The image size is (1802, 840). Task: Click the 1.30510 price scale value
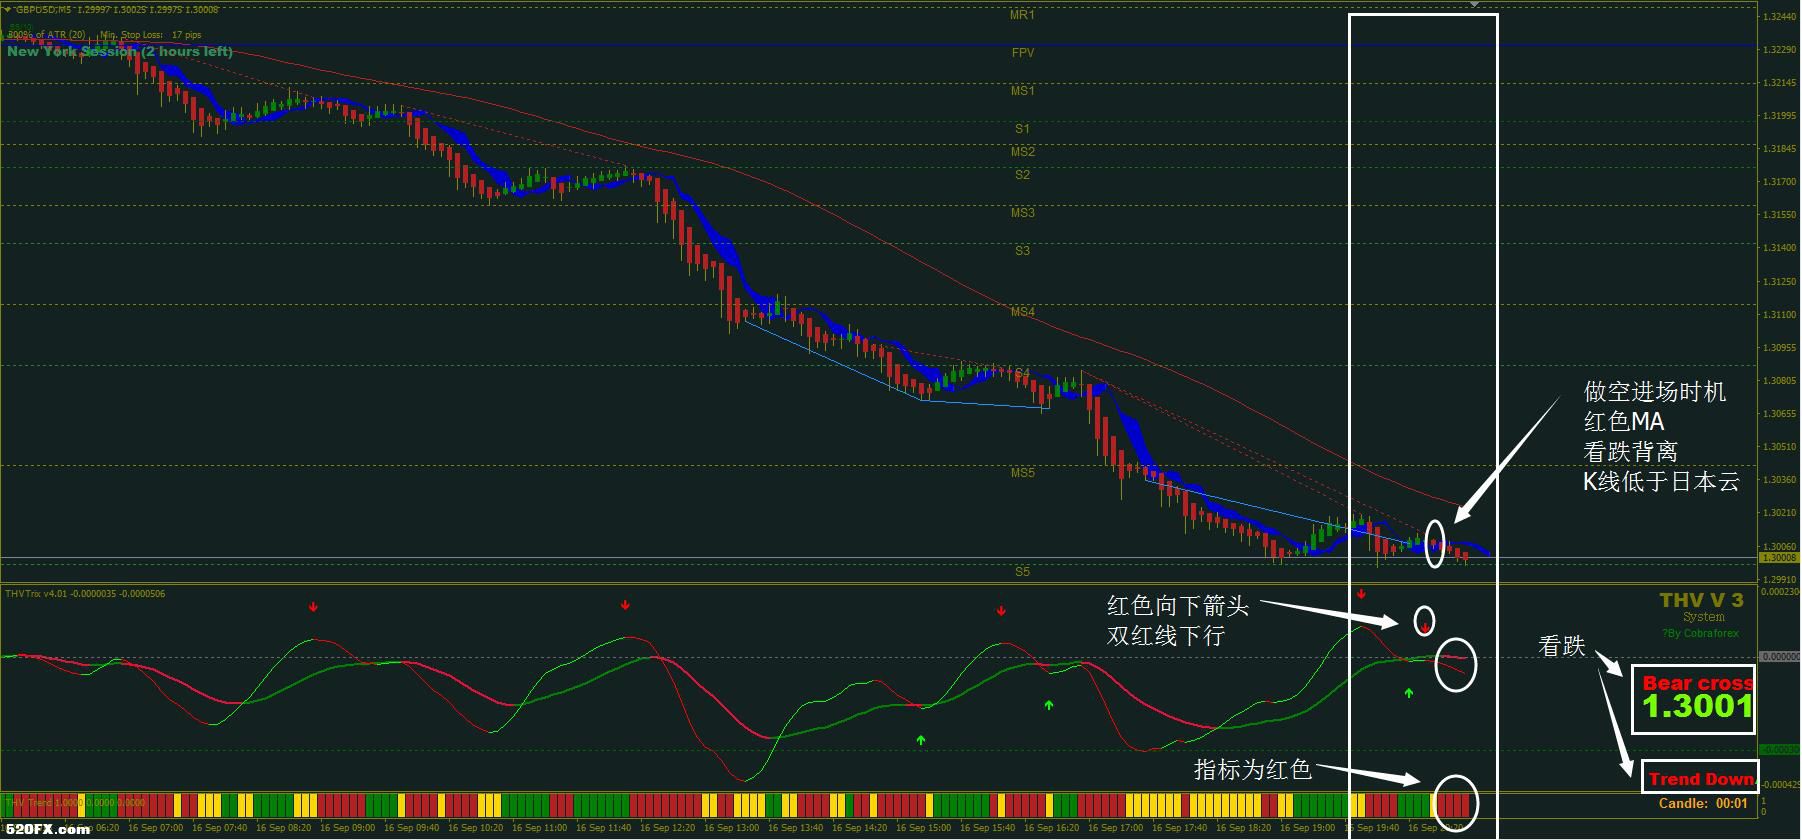(1778, 447)
